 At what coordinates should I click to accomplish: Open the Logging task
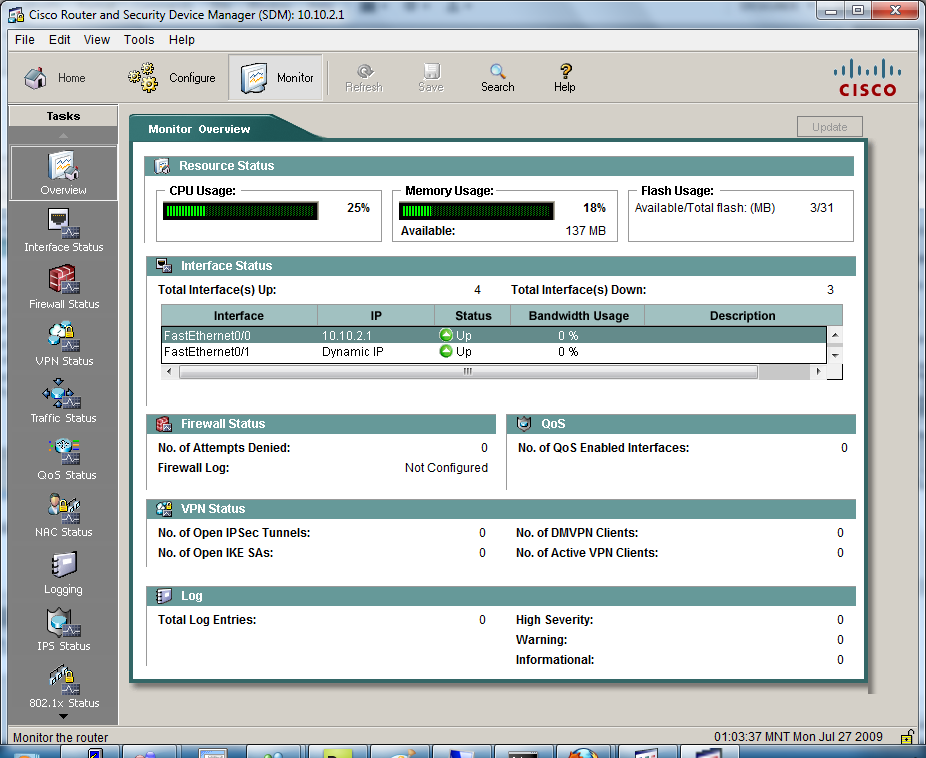coord(63,573)
